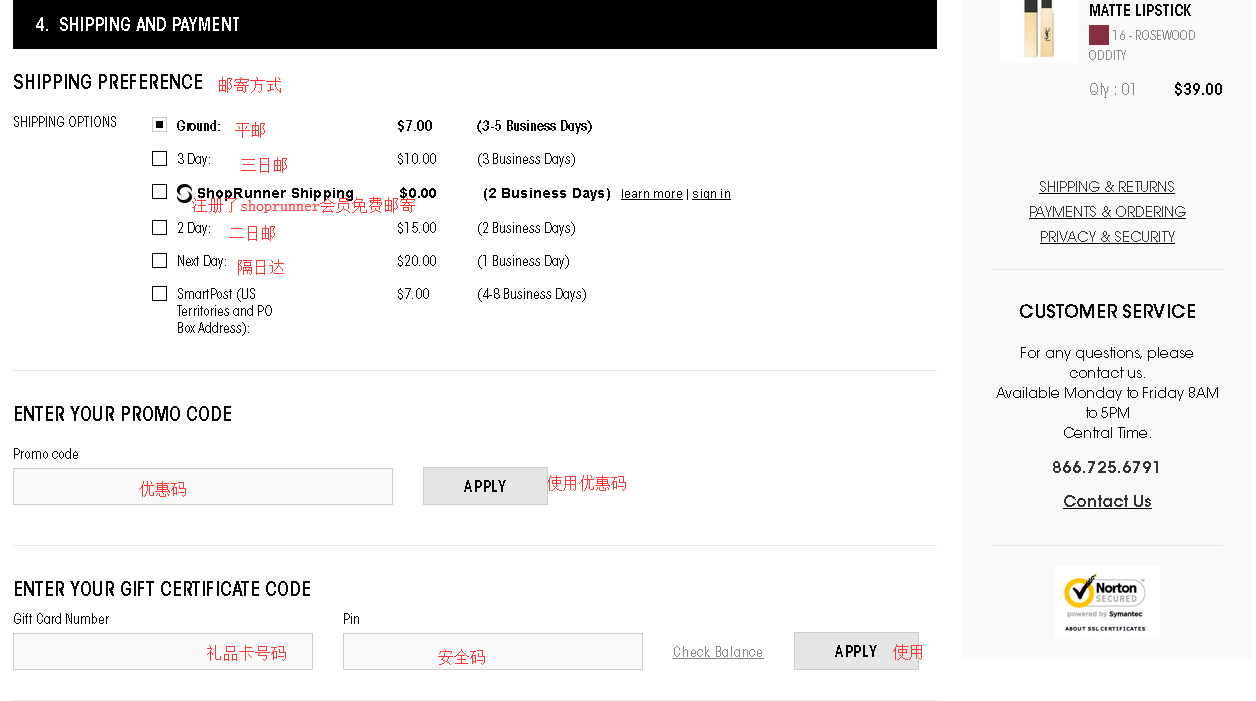Image resolution: width=1256 pixels, height=701 pixels.
Task: Tick the ShopRunner Shipping checkbox
Action: click(x=159, y=191)
